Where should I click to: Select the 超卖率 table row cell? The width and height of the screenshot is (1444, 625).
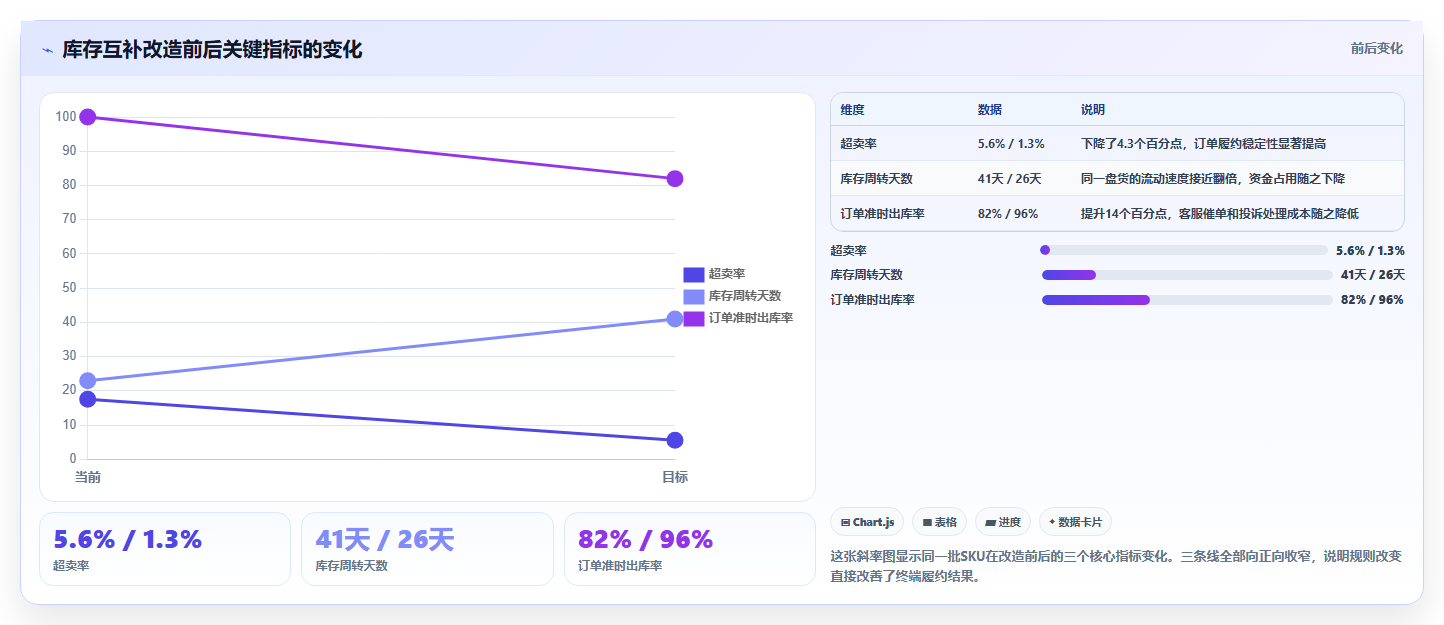coord(859,144)
